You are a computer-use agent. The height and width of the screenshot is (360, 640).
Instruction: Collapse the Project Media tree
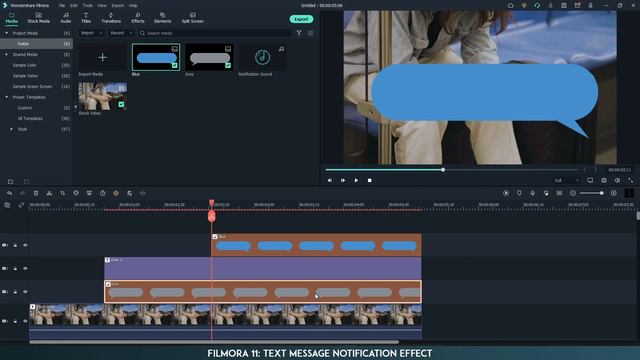(x=6, y=33)
